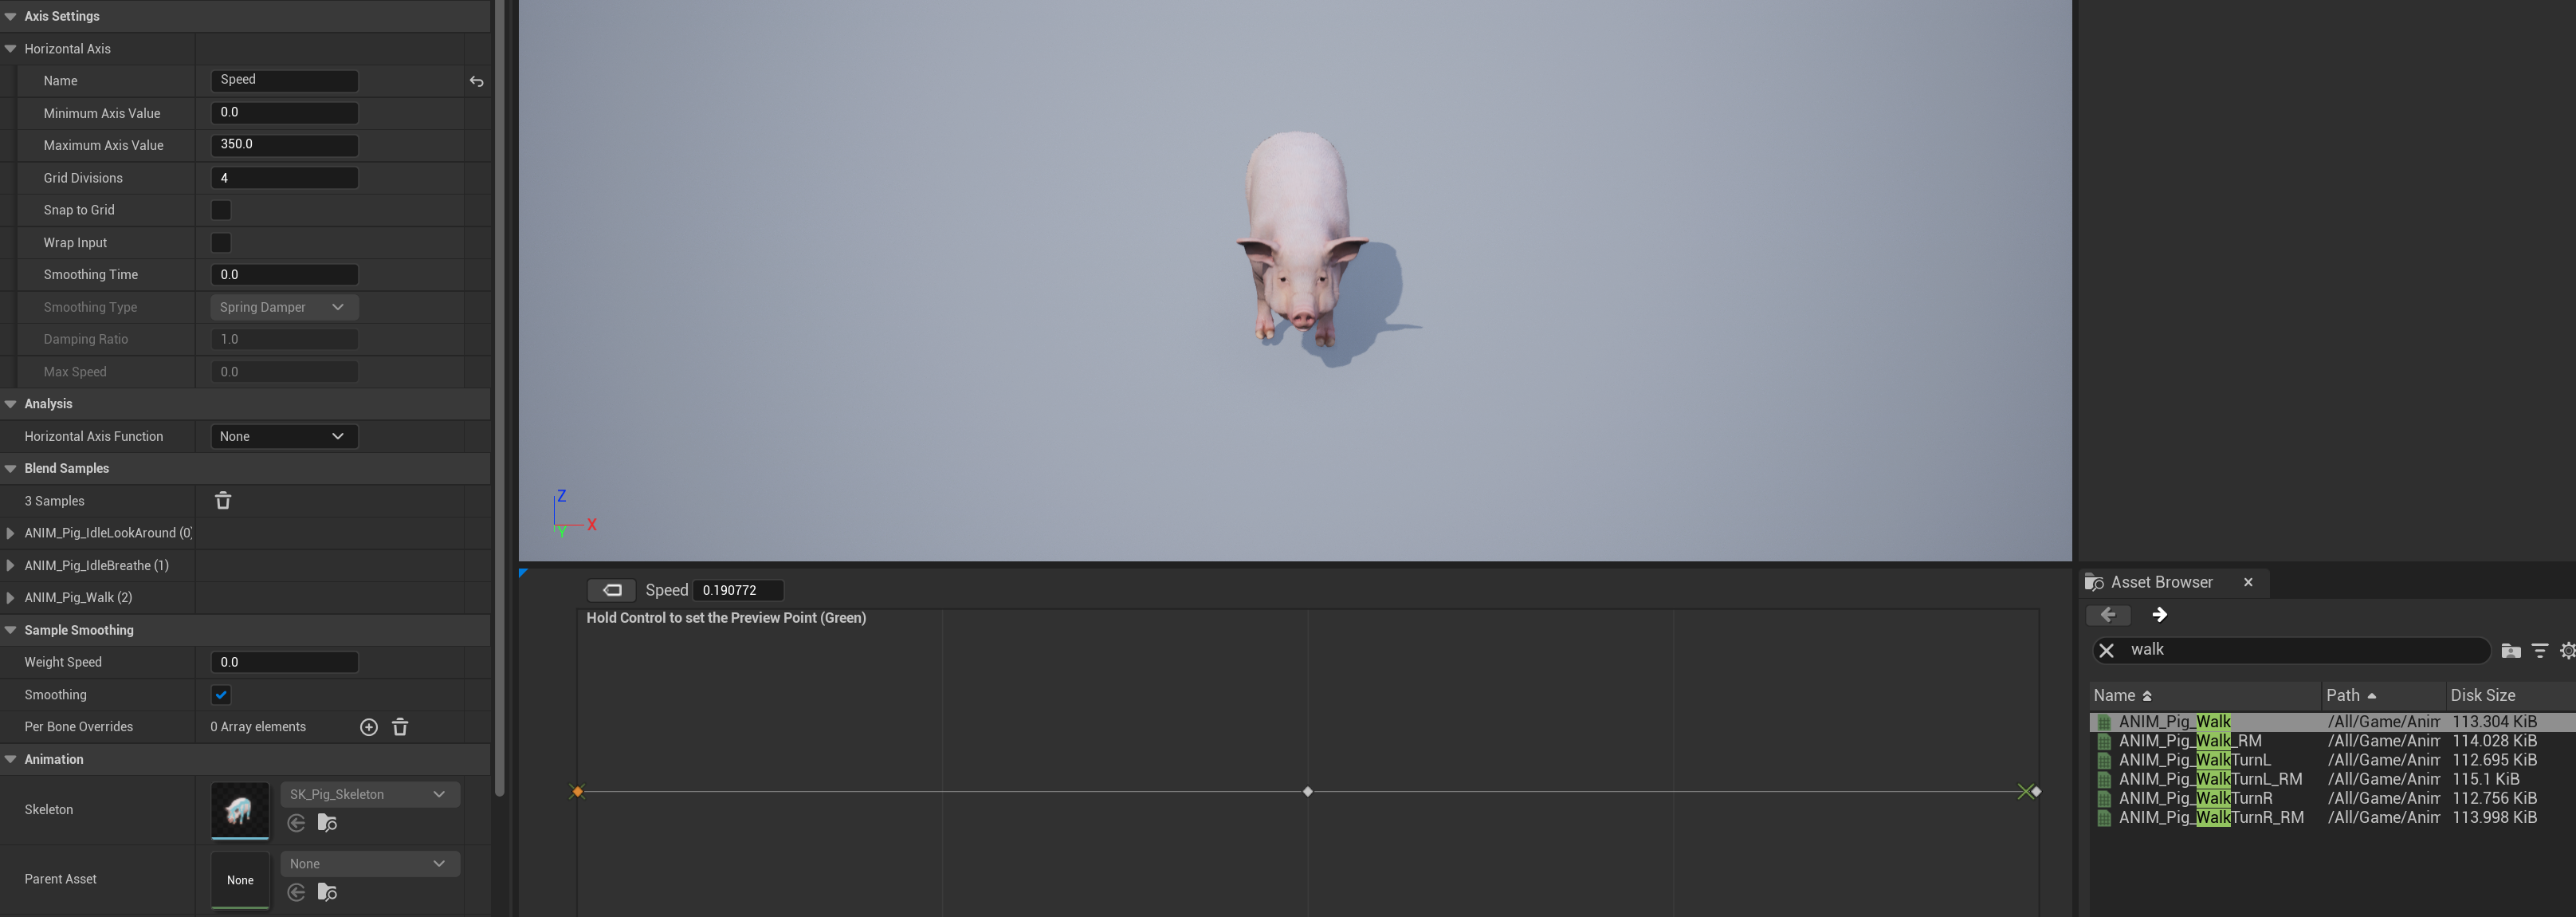Open the Asset Browser filter options
The image size is (2576, 917).
(x=2541, y=650)
